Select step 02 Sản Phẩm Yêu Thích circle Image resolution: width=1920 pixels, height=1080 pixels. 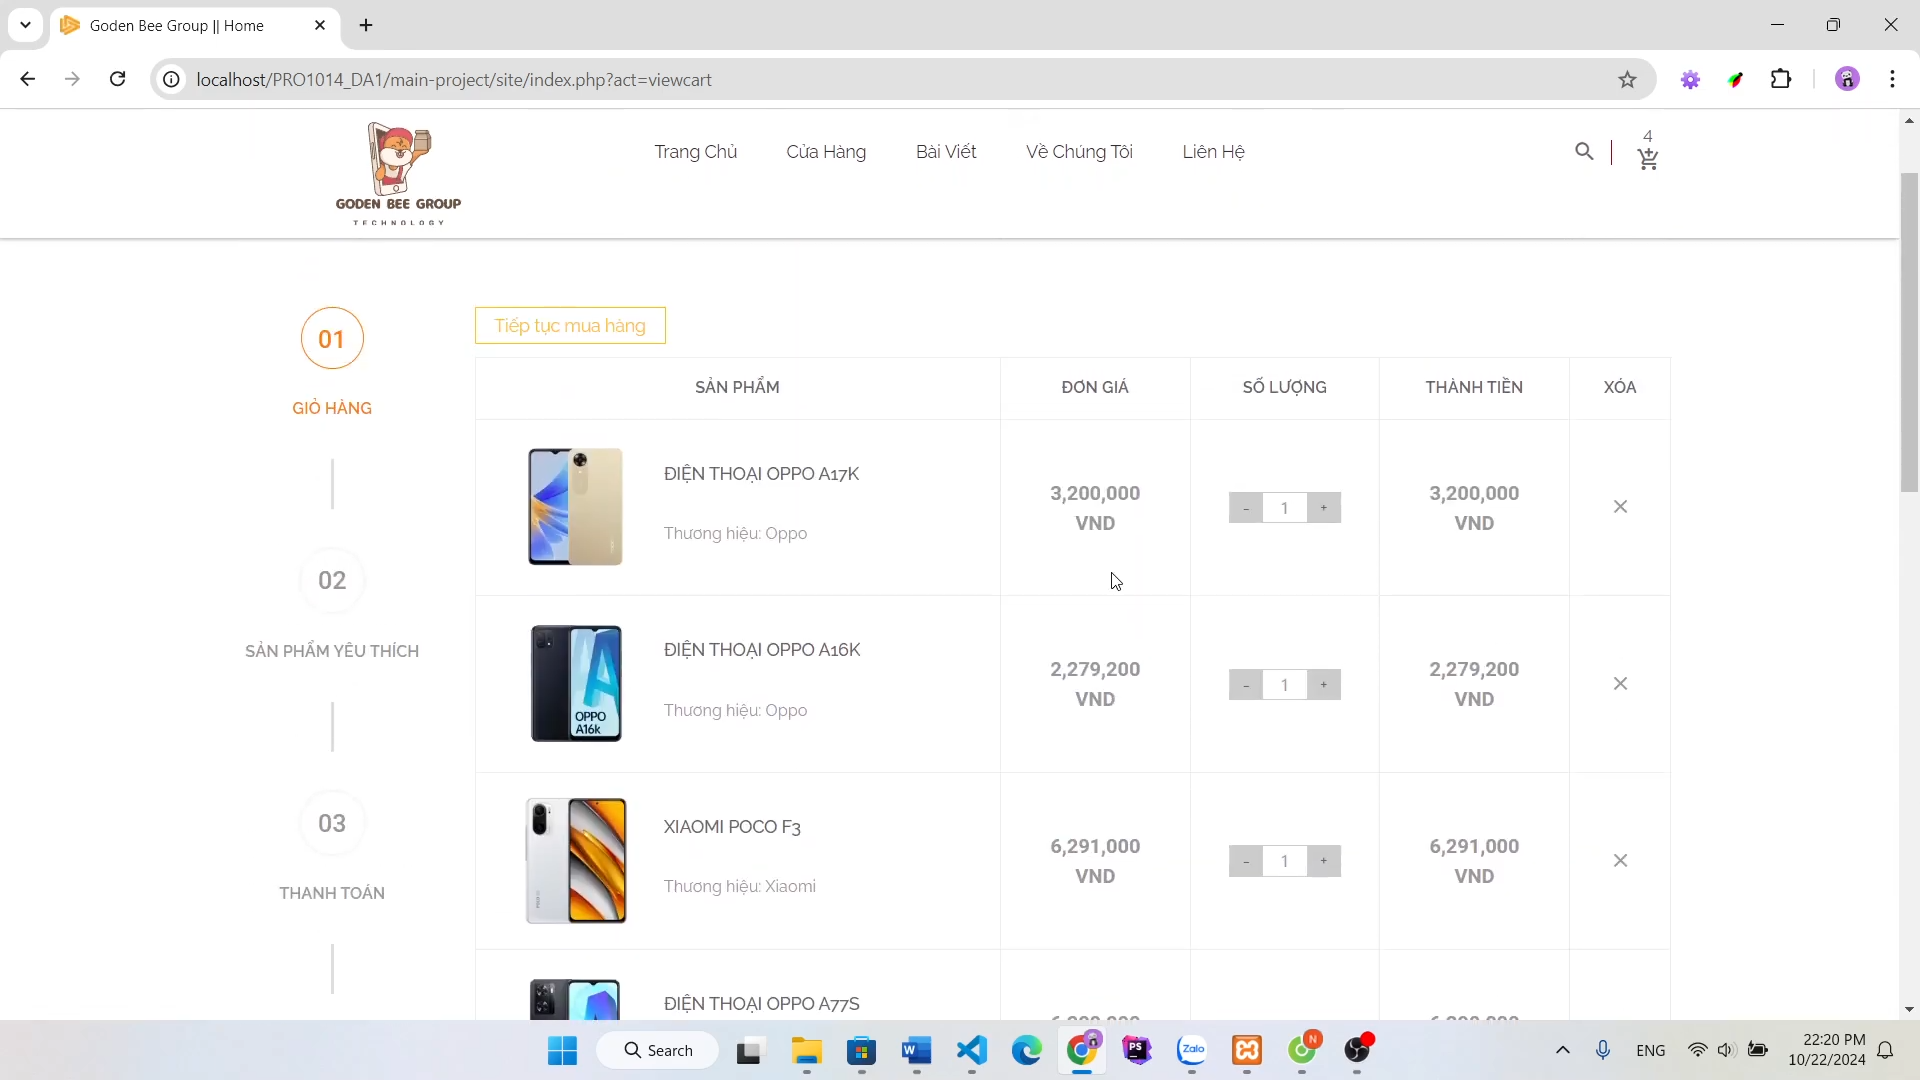(x=332, y=581)
